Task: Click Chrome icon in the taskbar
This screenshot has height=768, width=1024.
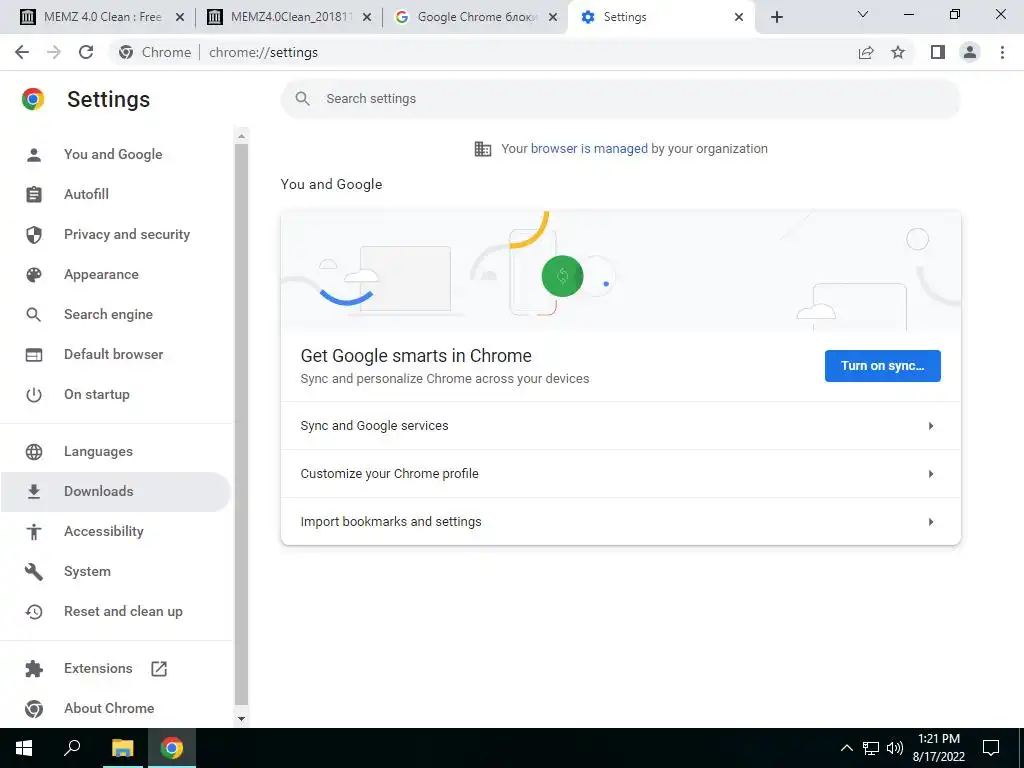Action: tap(172, 748)
